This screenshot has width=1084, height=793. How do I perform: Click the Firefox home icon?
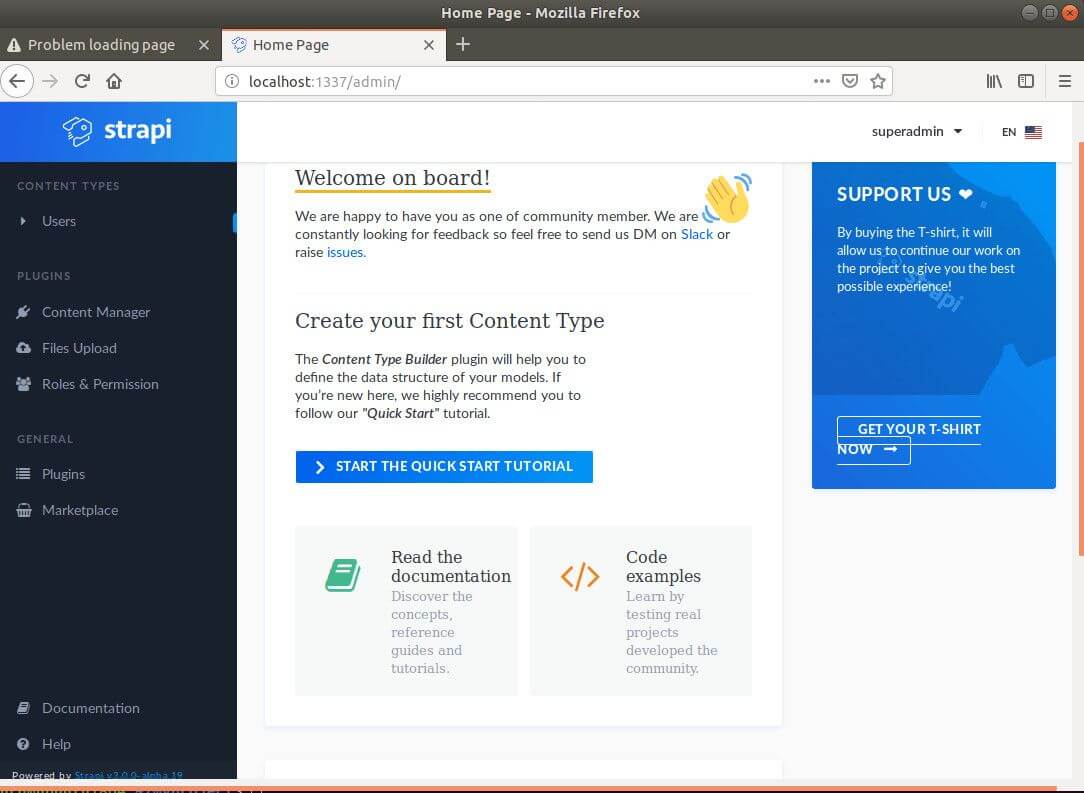[x=114, y=81]
